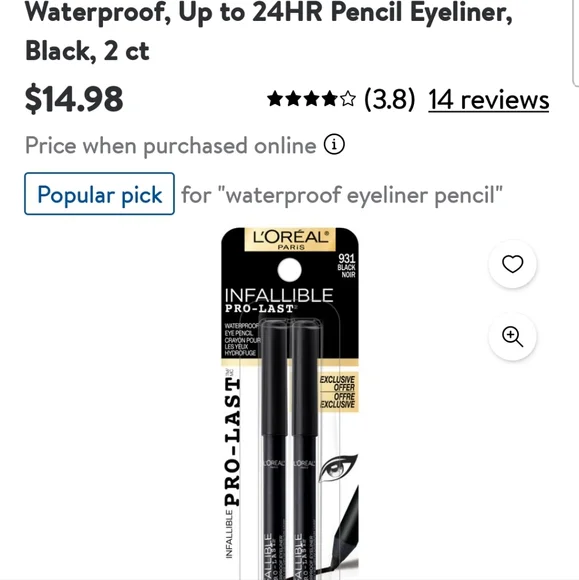Select the (3.8) average rating score
Viewport: 579px width, 580px height.
pos(390,100)
